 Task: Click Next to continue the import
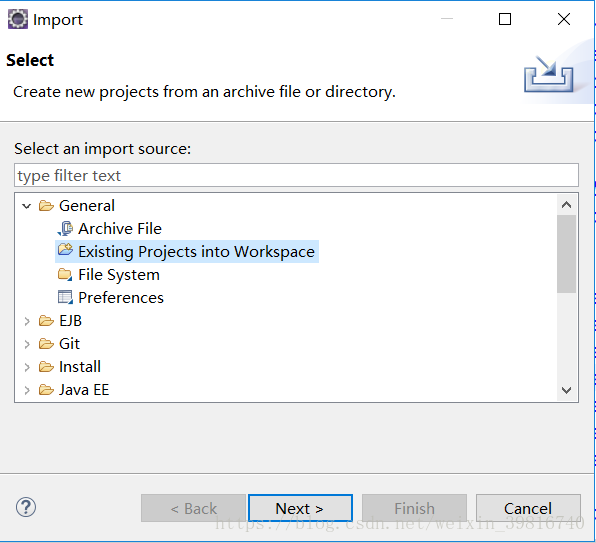(300, 508)
